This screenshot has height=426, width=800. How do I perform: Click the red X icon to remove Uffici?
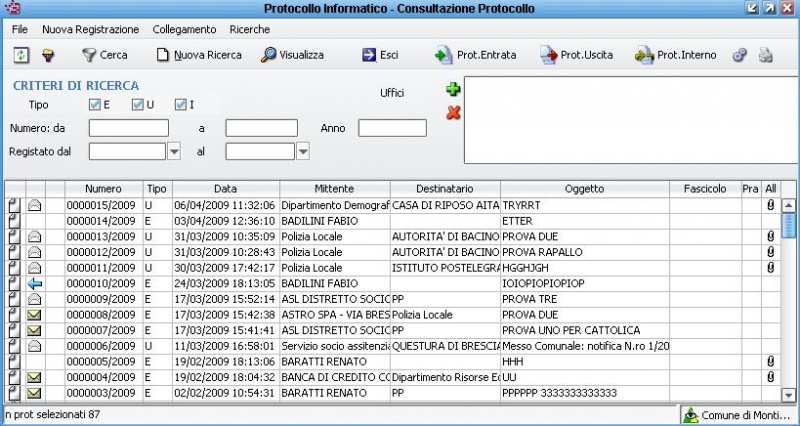pyautogui.click(x=453, y=112)
